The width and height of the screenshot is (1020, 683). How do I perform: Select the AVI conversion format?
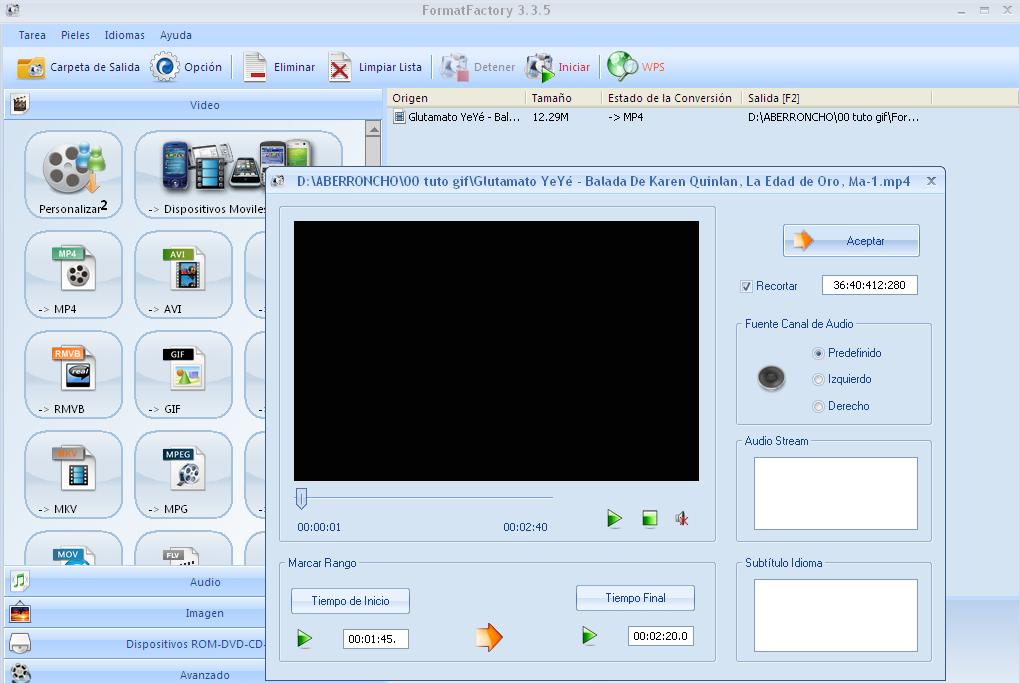pyautogui.click(x=183, y=274)
